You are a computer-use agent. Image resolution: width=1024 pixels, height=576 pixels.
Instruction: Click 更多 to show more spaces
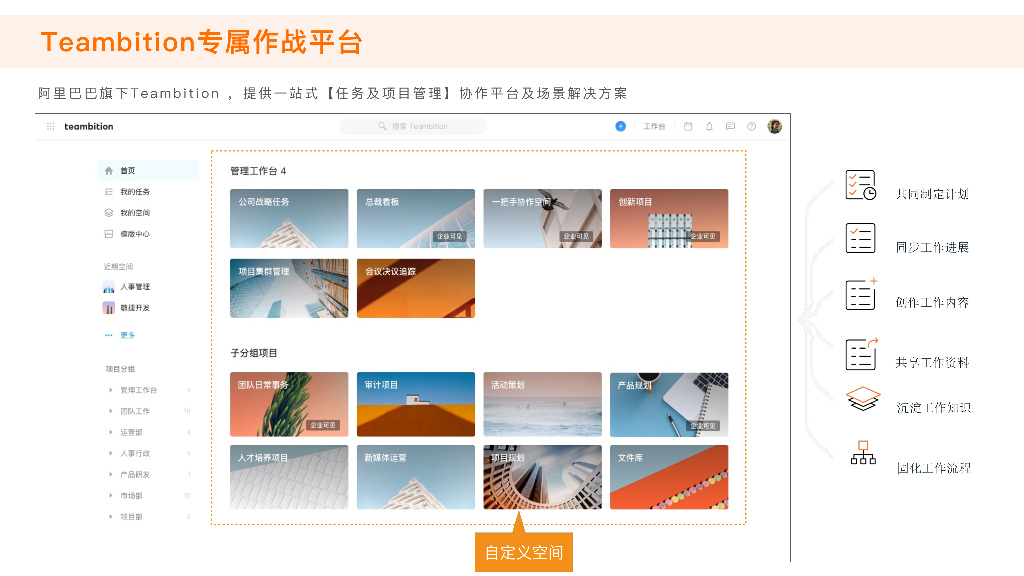(128, 335)
